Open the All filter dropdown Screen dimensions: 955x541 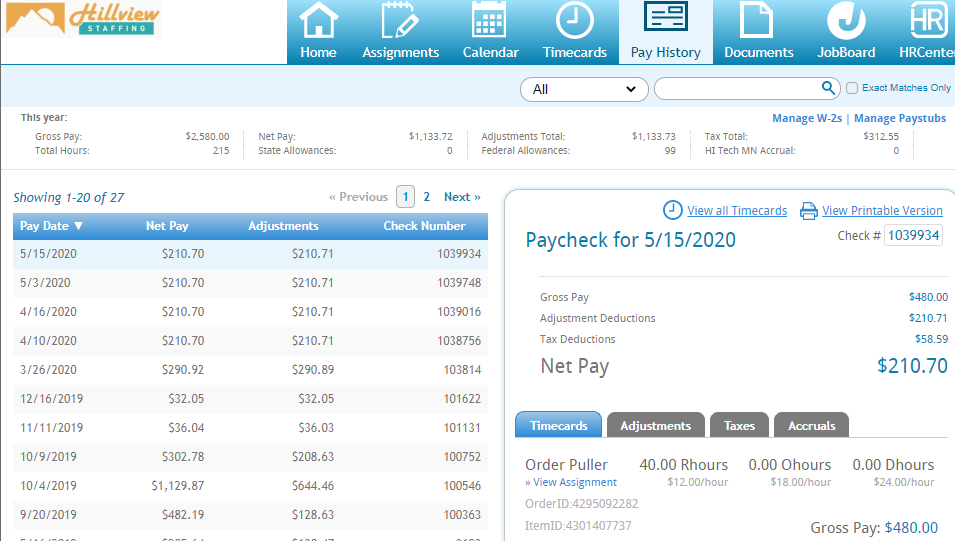click(x=584, y=90)
